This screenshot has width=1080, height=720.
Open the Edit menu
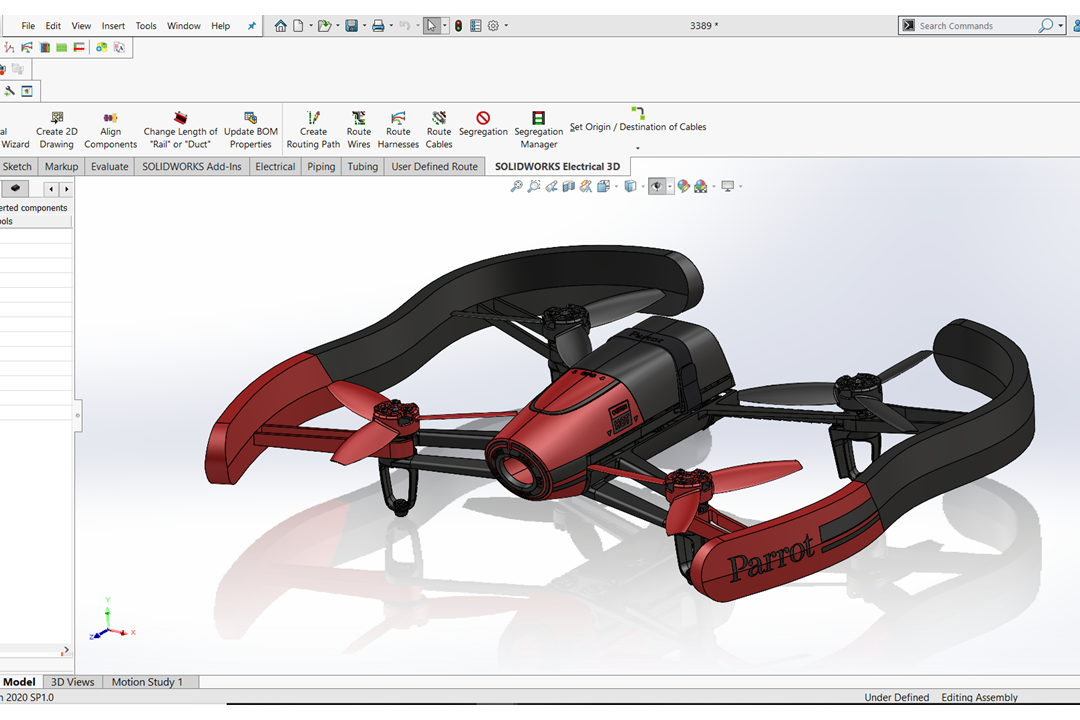[53, 25]
